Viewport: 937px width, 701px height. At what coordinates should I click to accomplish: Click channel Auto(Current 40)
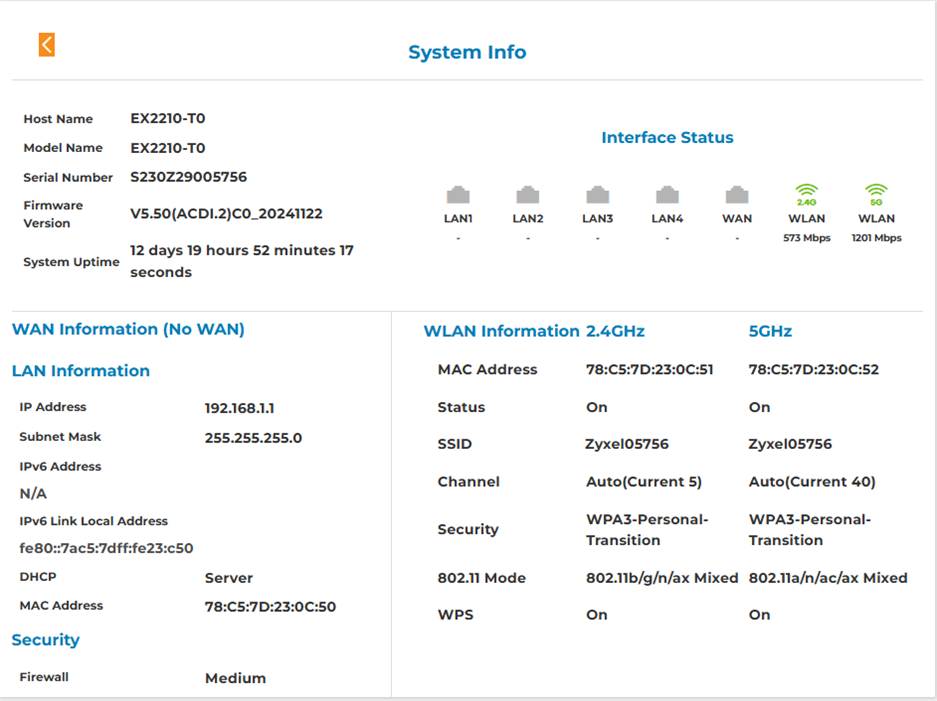(812, 482)
